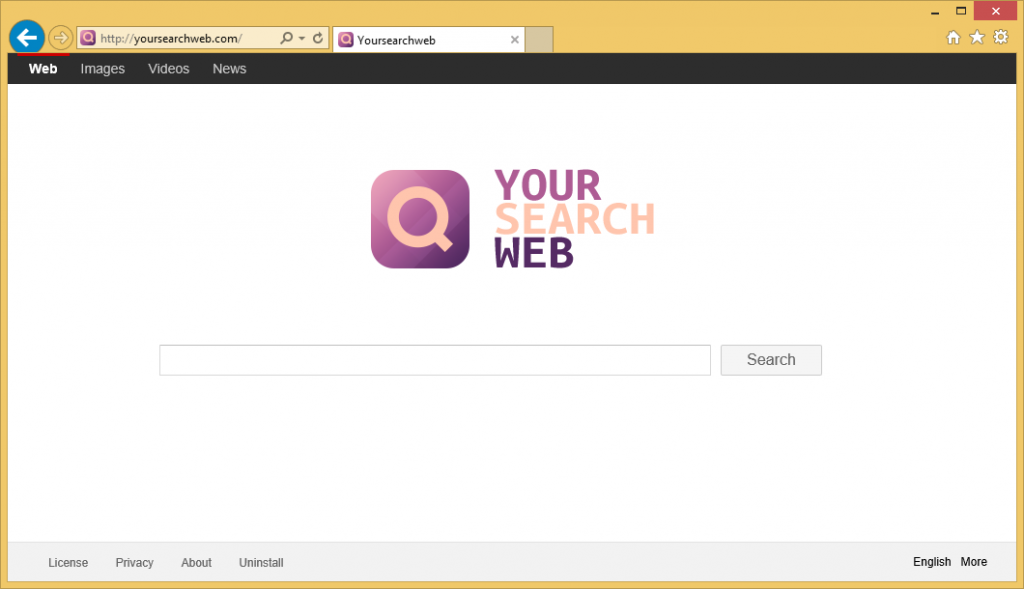
Task: Open the Tools gear icon
Action: click(x=1000, y=37)
